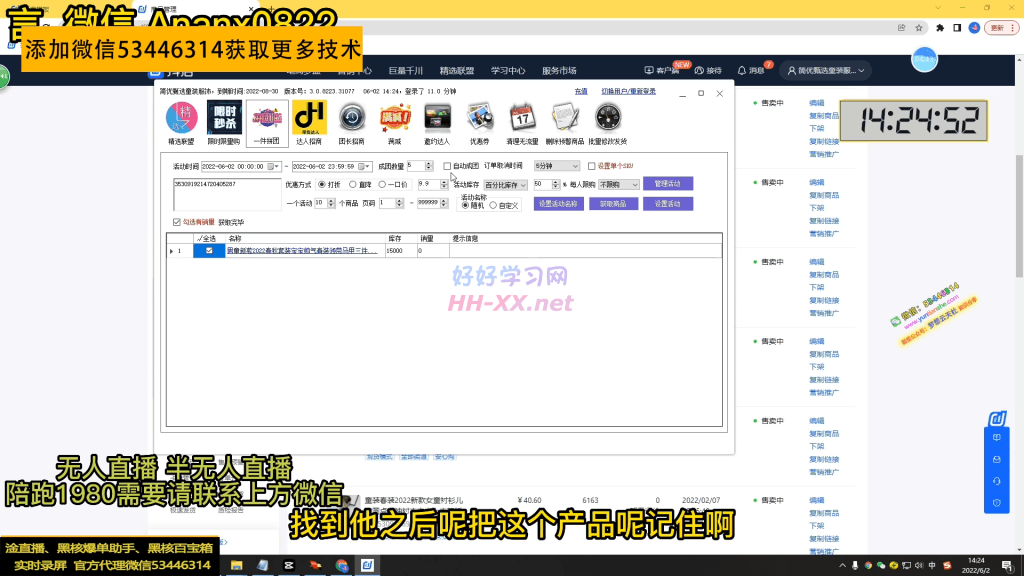The height and width of the screenshot is (576, 1024).
Task: Click the browser page vertical scrollbar
Action: (1019, 216)
